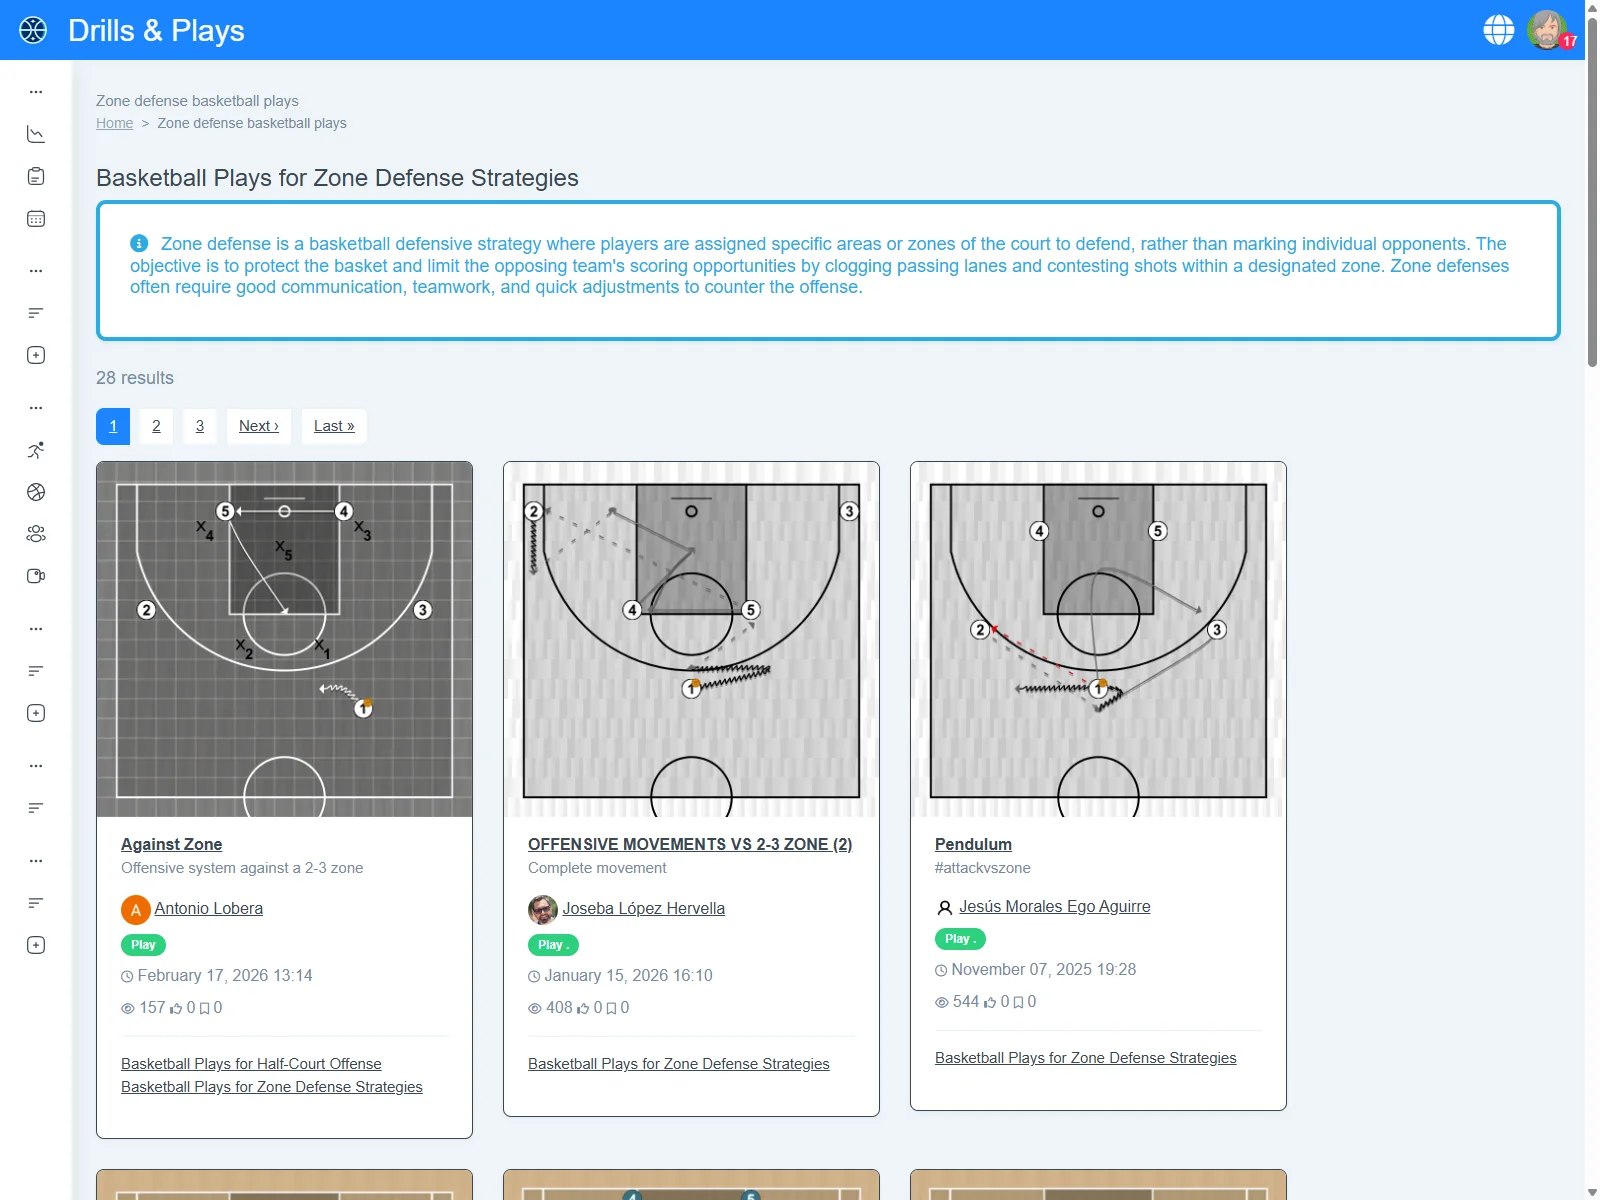
Task: Open the team group icon in sidebar
Action: [x=36, y=534]
